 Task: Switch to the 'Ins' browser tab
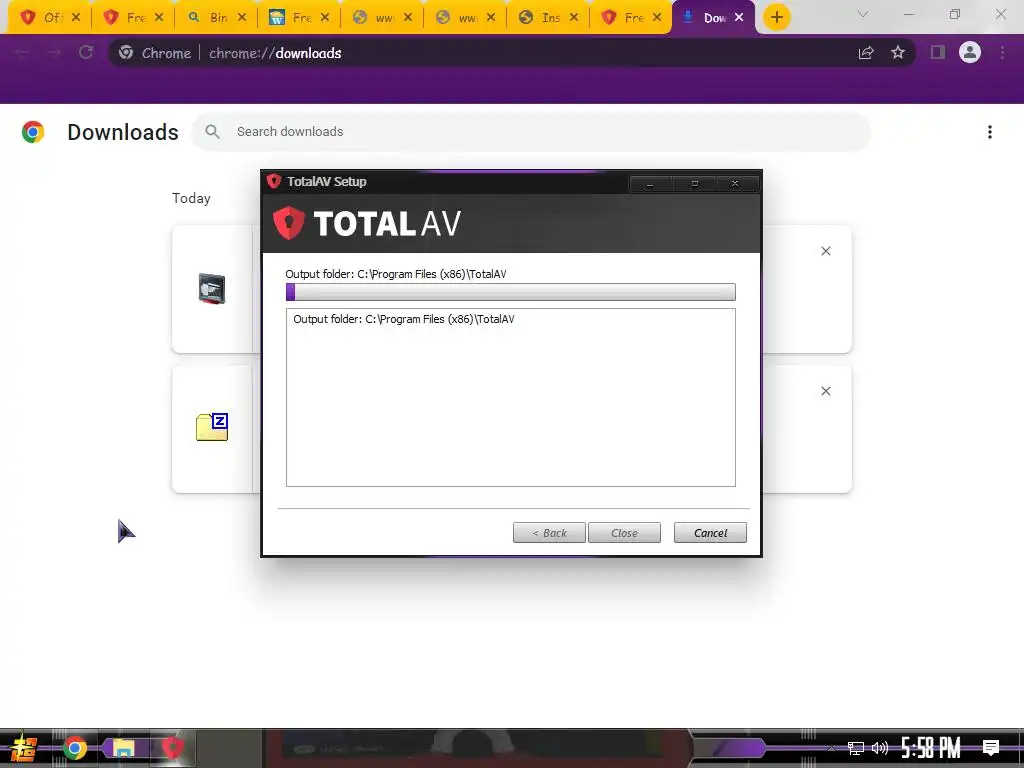pyautogui.click(x=541, y=18)
